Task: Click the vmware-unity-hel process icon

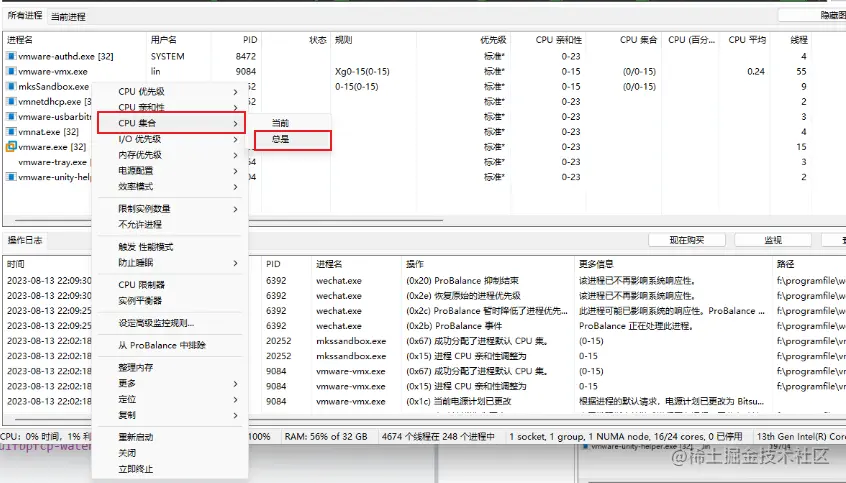Action: click(x=11, y=177)
